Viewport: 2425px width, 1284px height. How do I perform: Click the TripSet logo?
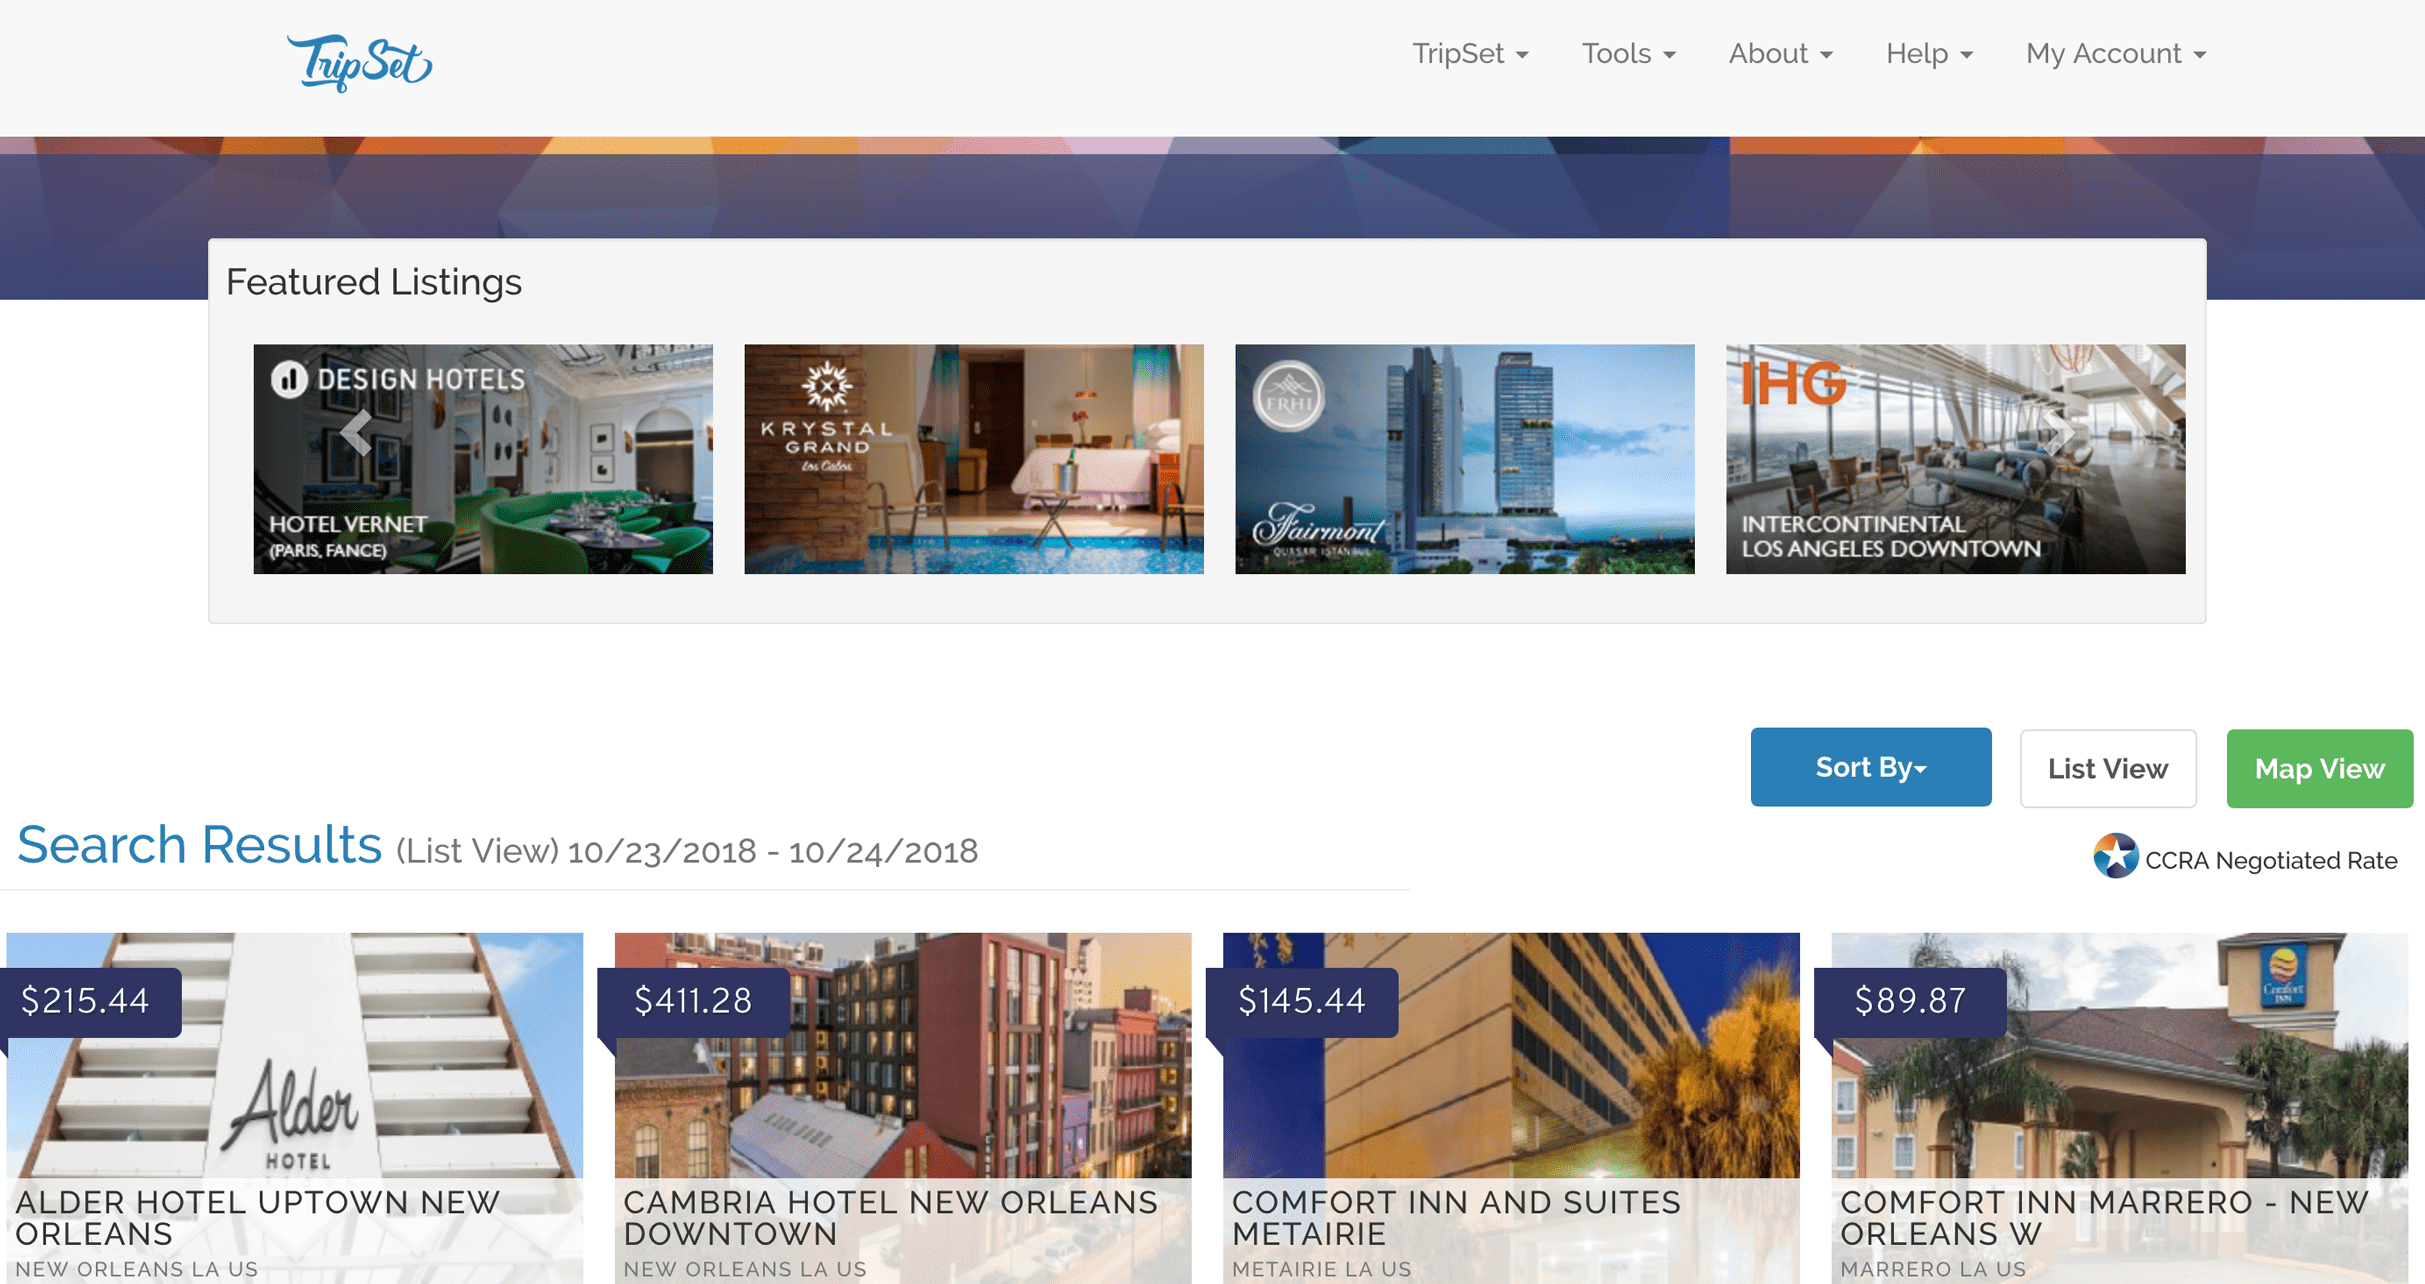pyautogui.click(x=359, y=63)
